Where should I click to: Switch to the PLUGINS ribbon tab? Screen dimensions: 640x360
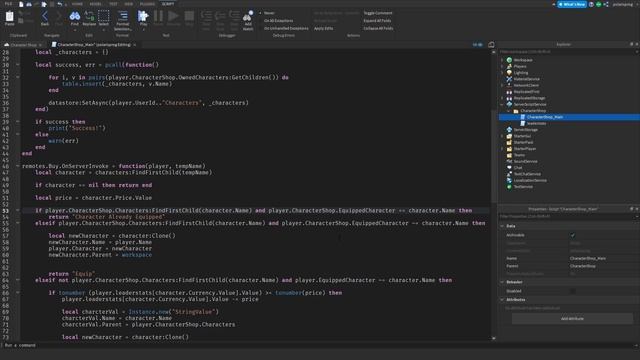pos(147,4)
